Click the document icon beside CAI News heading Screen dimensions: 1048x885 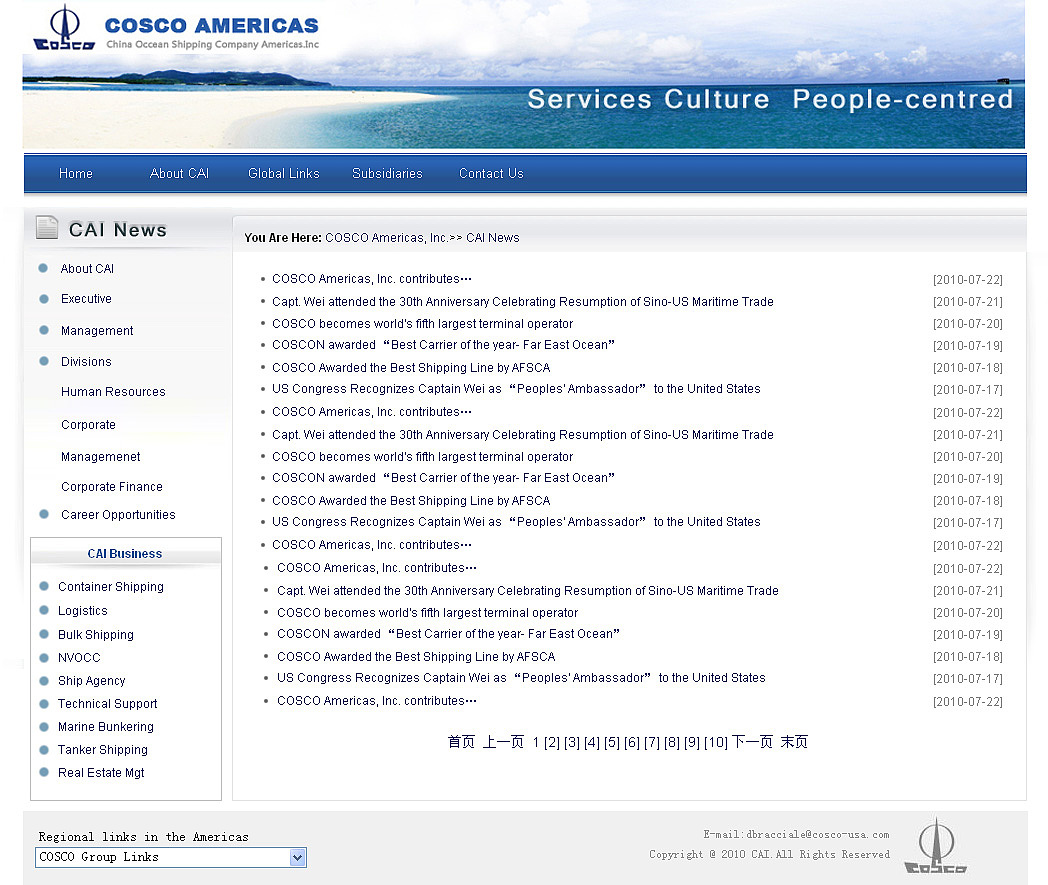pos(46,227)
